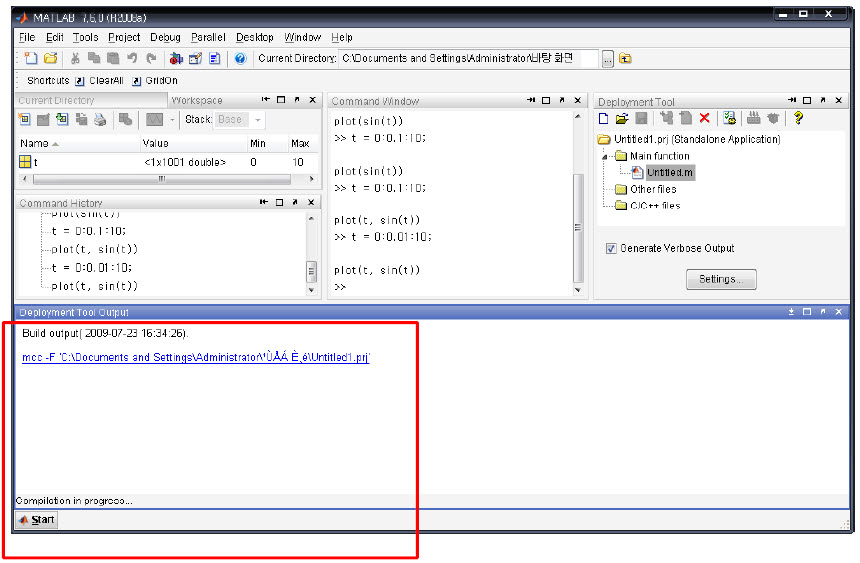Image resolution: width=860 pixels, height=563 pixels.
Task: Click Command Window vertical scrollbar thumb
Action: tap(578, 228)
